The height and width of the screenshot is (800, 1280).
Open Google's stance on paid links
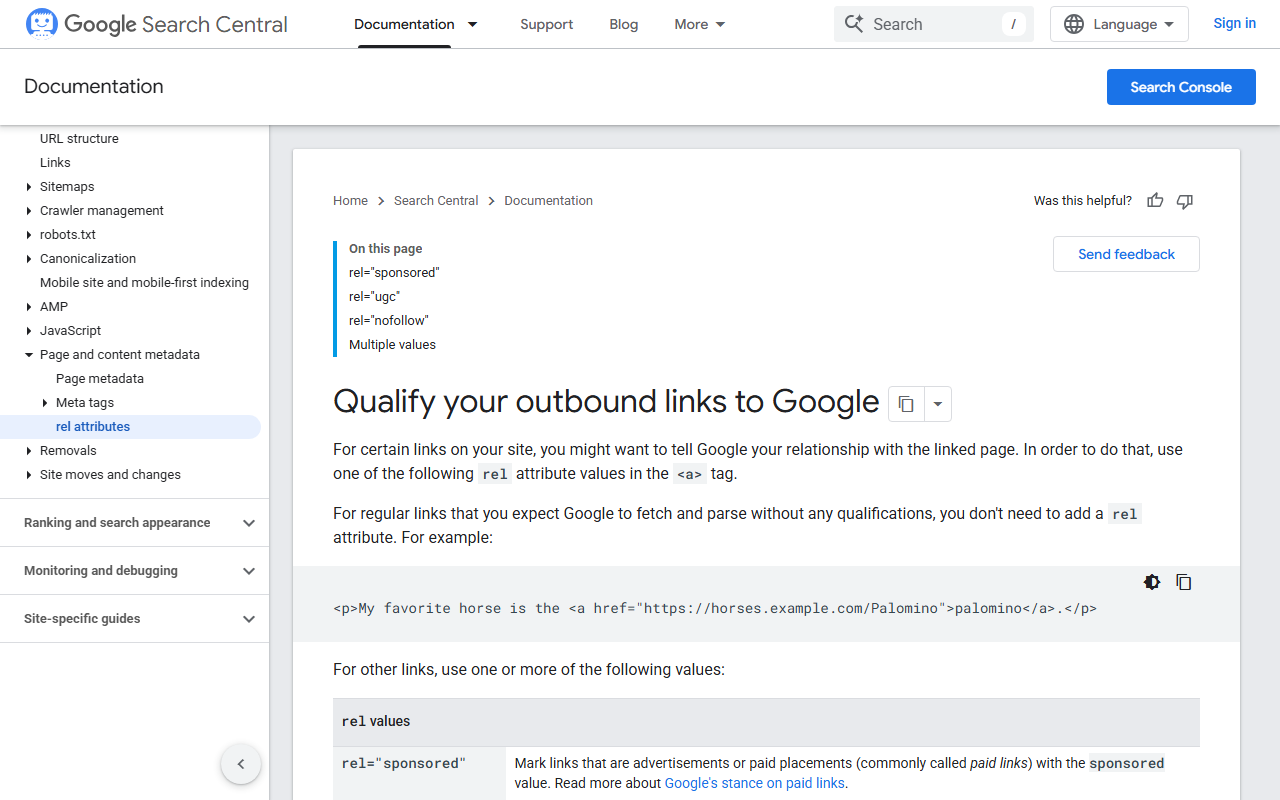755,783
